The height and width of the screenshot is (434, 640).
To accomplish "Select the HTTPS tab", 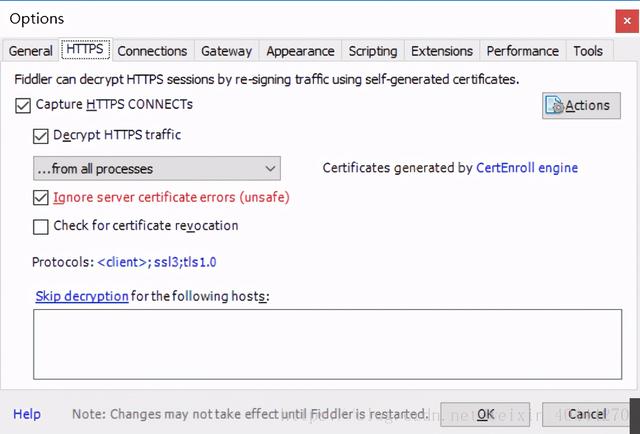I will [85, 49].
